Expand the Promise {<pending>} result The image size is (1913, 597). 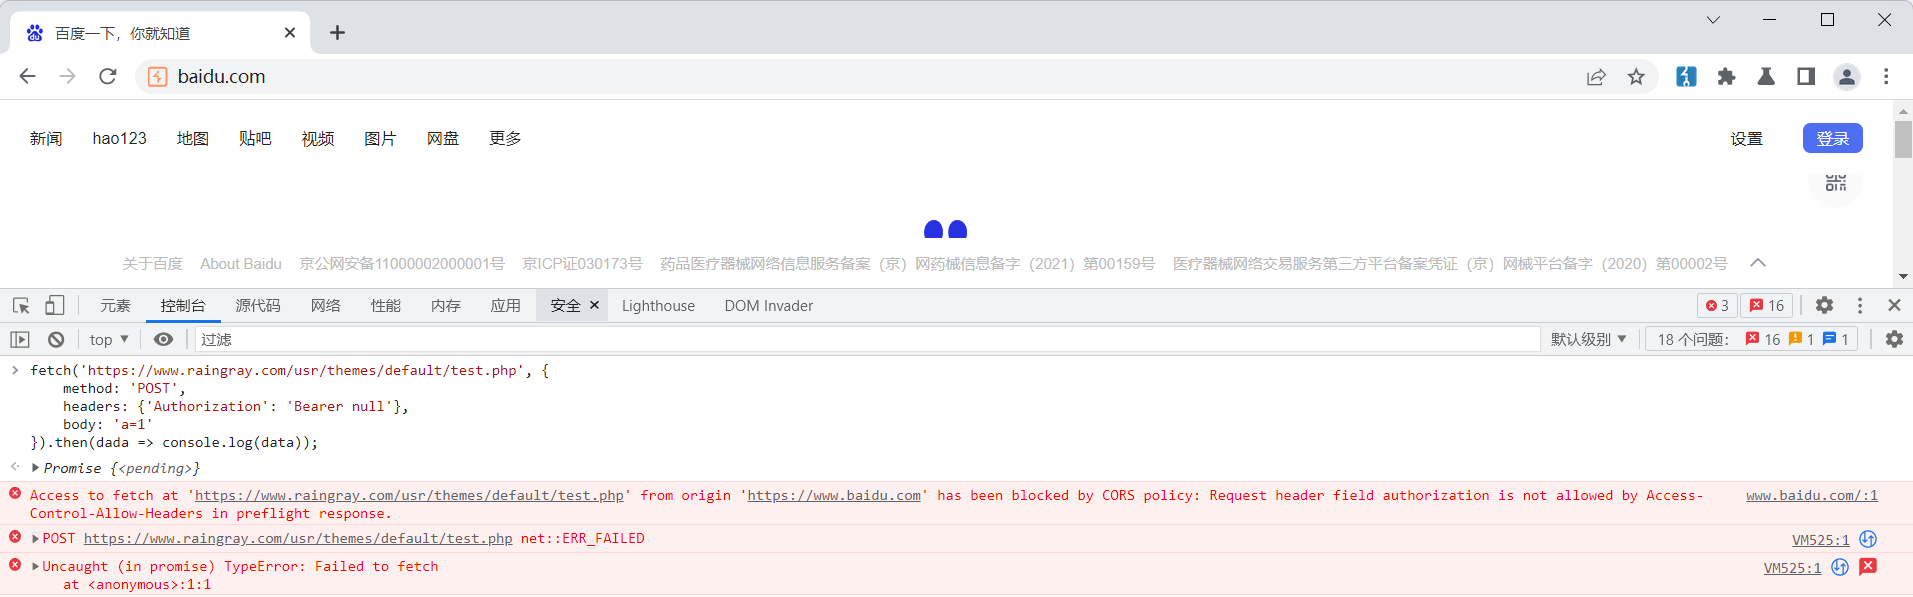coord(36,468)
